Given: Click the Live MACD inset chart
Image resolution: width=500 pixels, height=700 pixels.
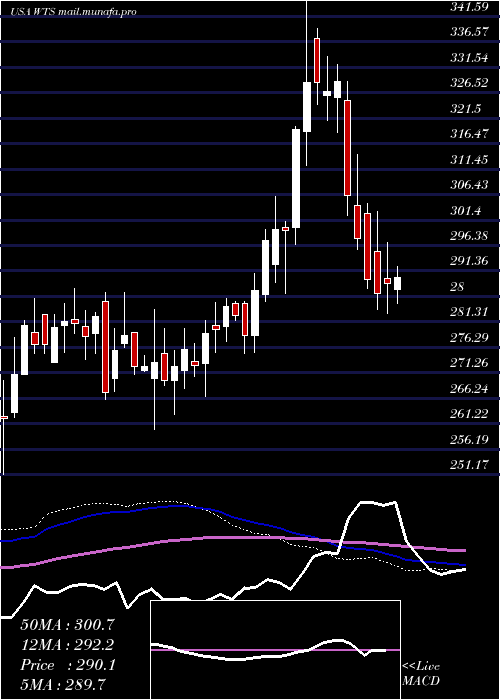Looking at the screenshot, I should pyautogui.click(x=275, y=650).
